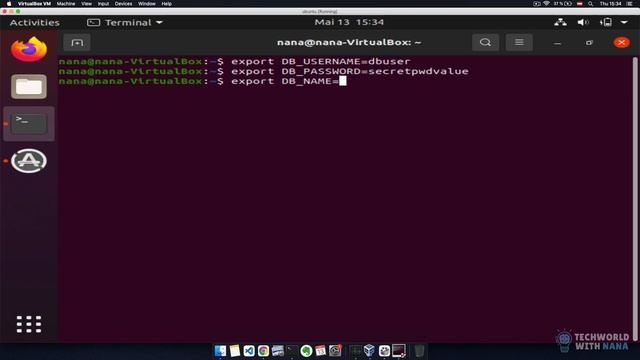Open the Devices menu

(x=123, y=4)
